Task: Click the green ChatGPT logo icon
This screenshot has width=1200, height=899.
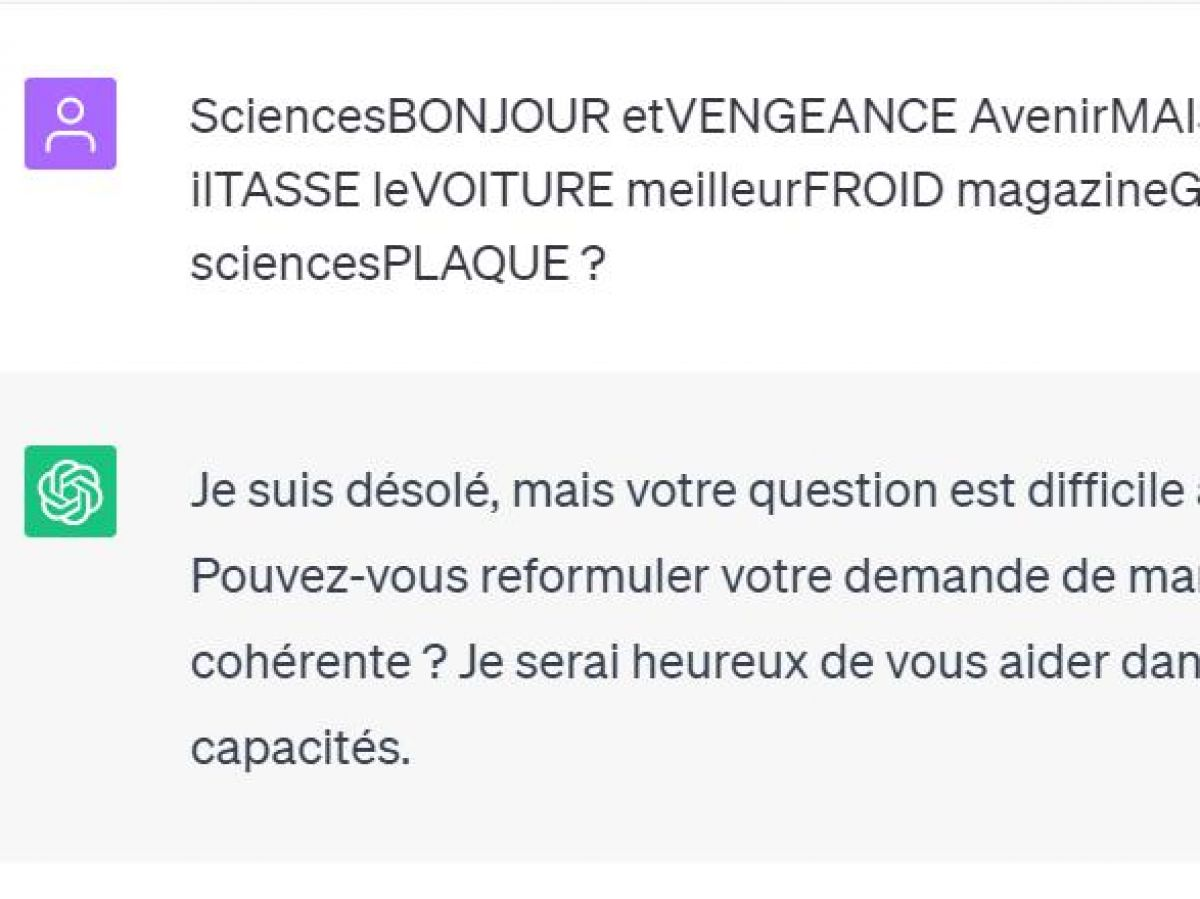Action: 70,491
